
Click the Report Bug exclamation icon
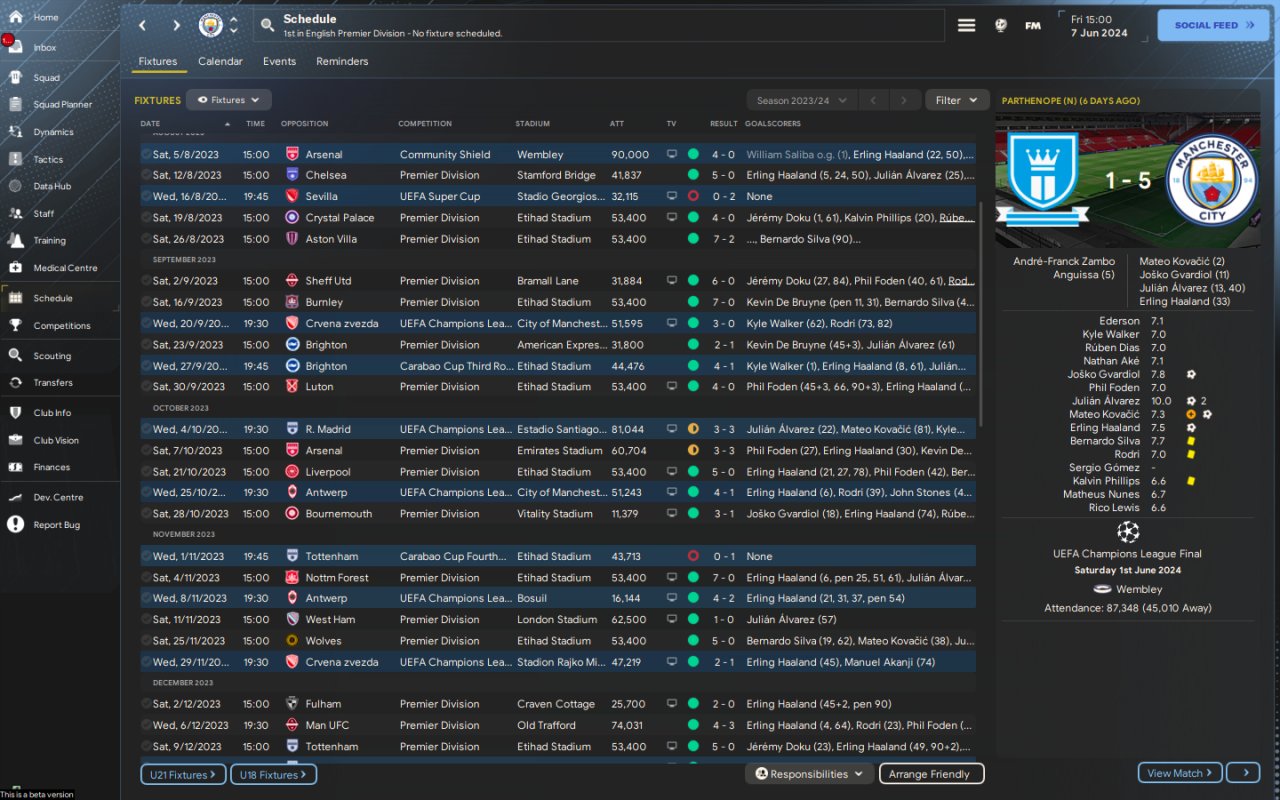(15, 524)
